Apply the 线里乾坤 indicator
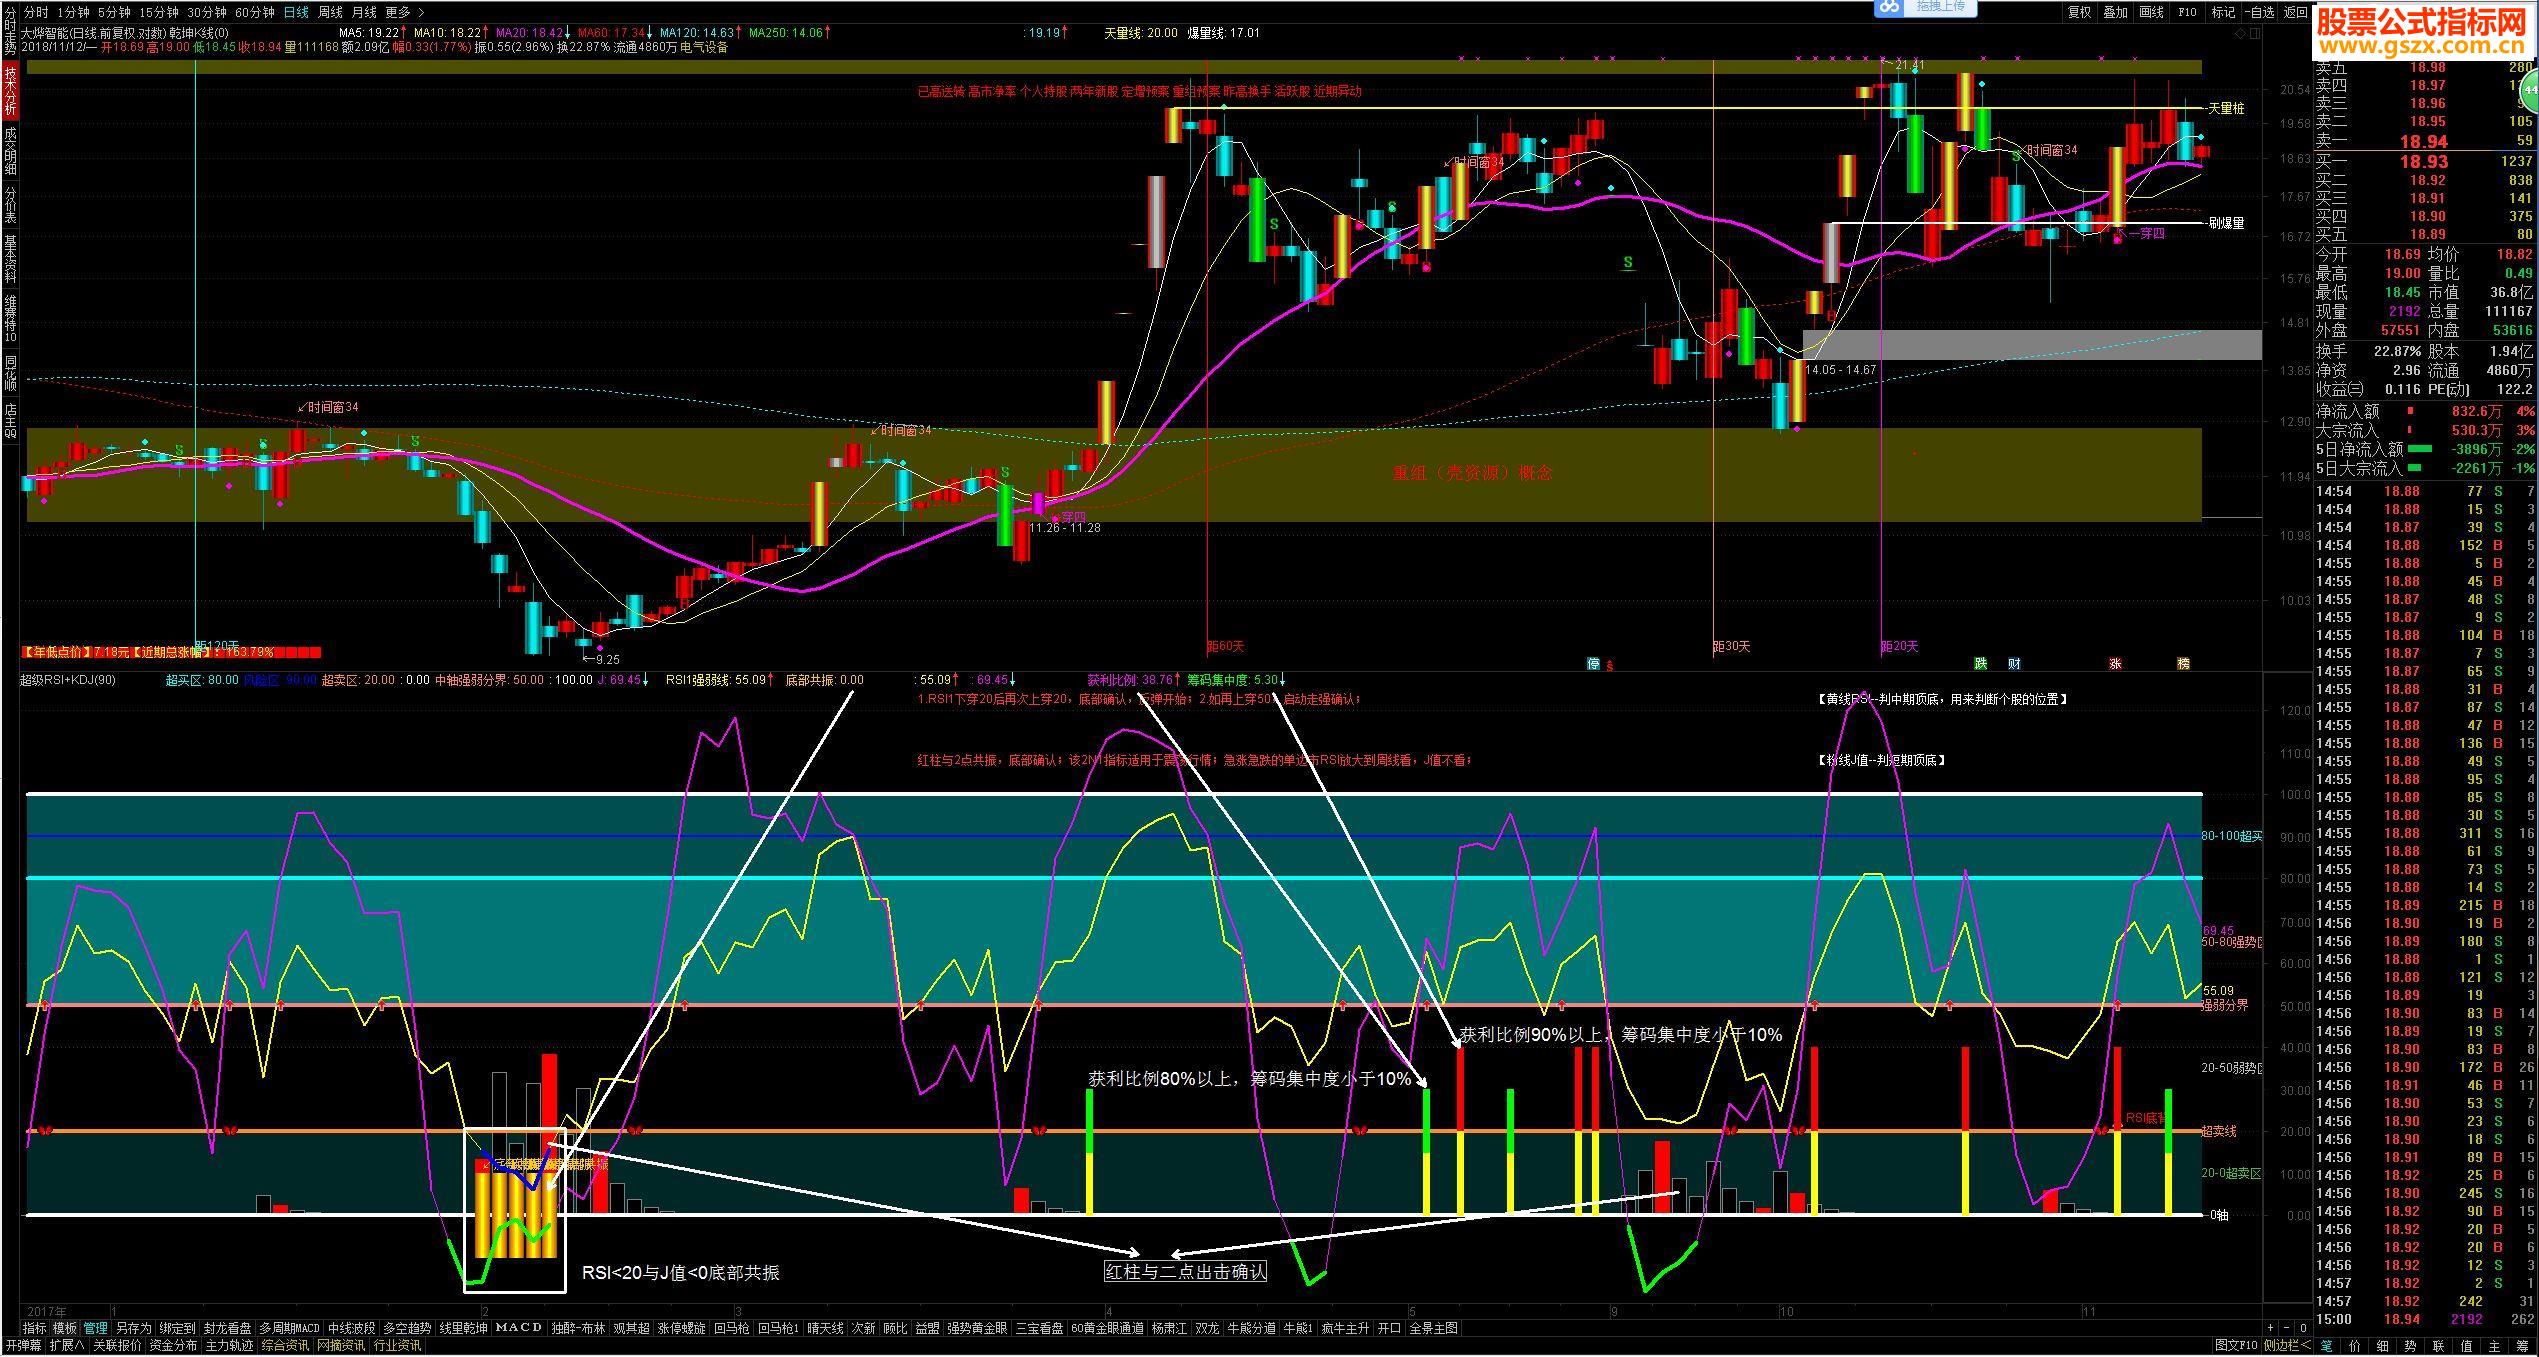Screen dimensions: 2539x1357 point(464,1328)
